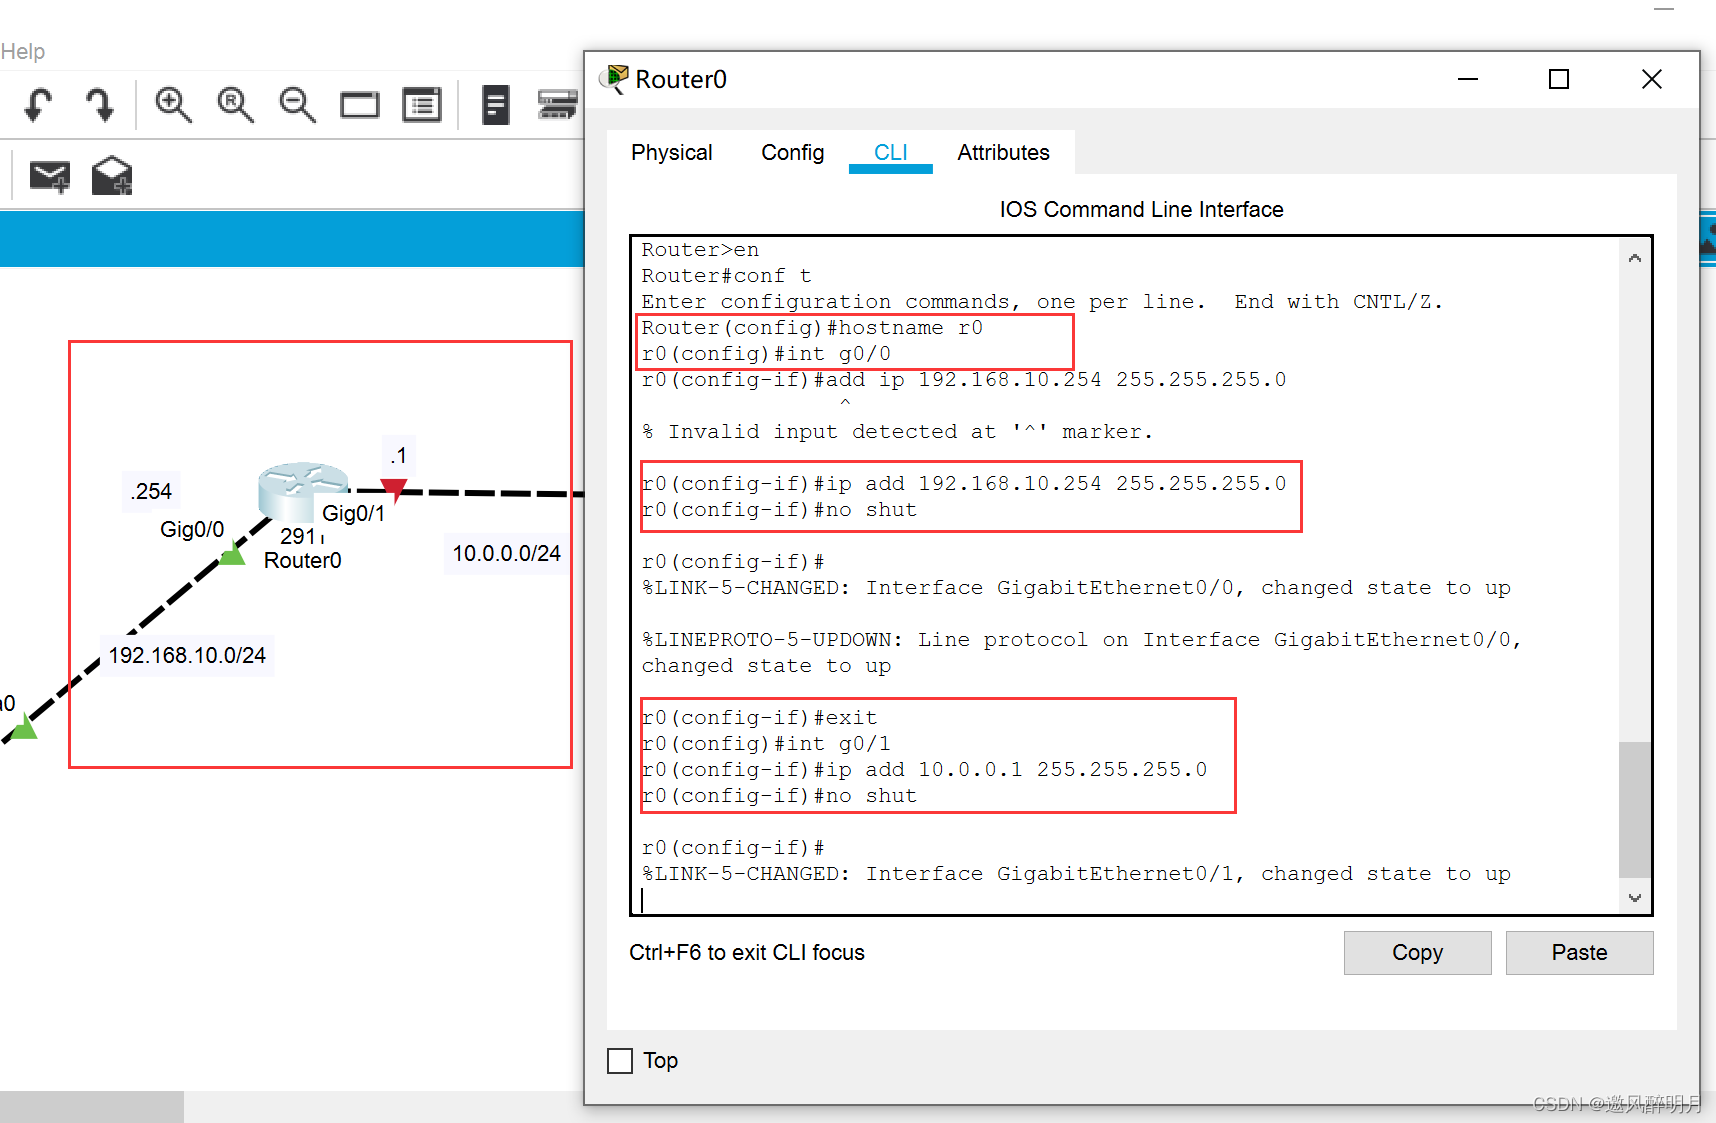This screenshot has height=1123, width=1716.
Task: Click the 'ip add 192.168.10.254' command line
Action: pyautogui.click(x=964, y=484)
